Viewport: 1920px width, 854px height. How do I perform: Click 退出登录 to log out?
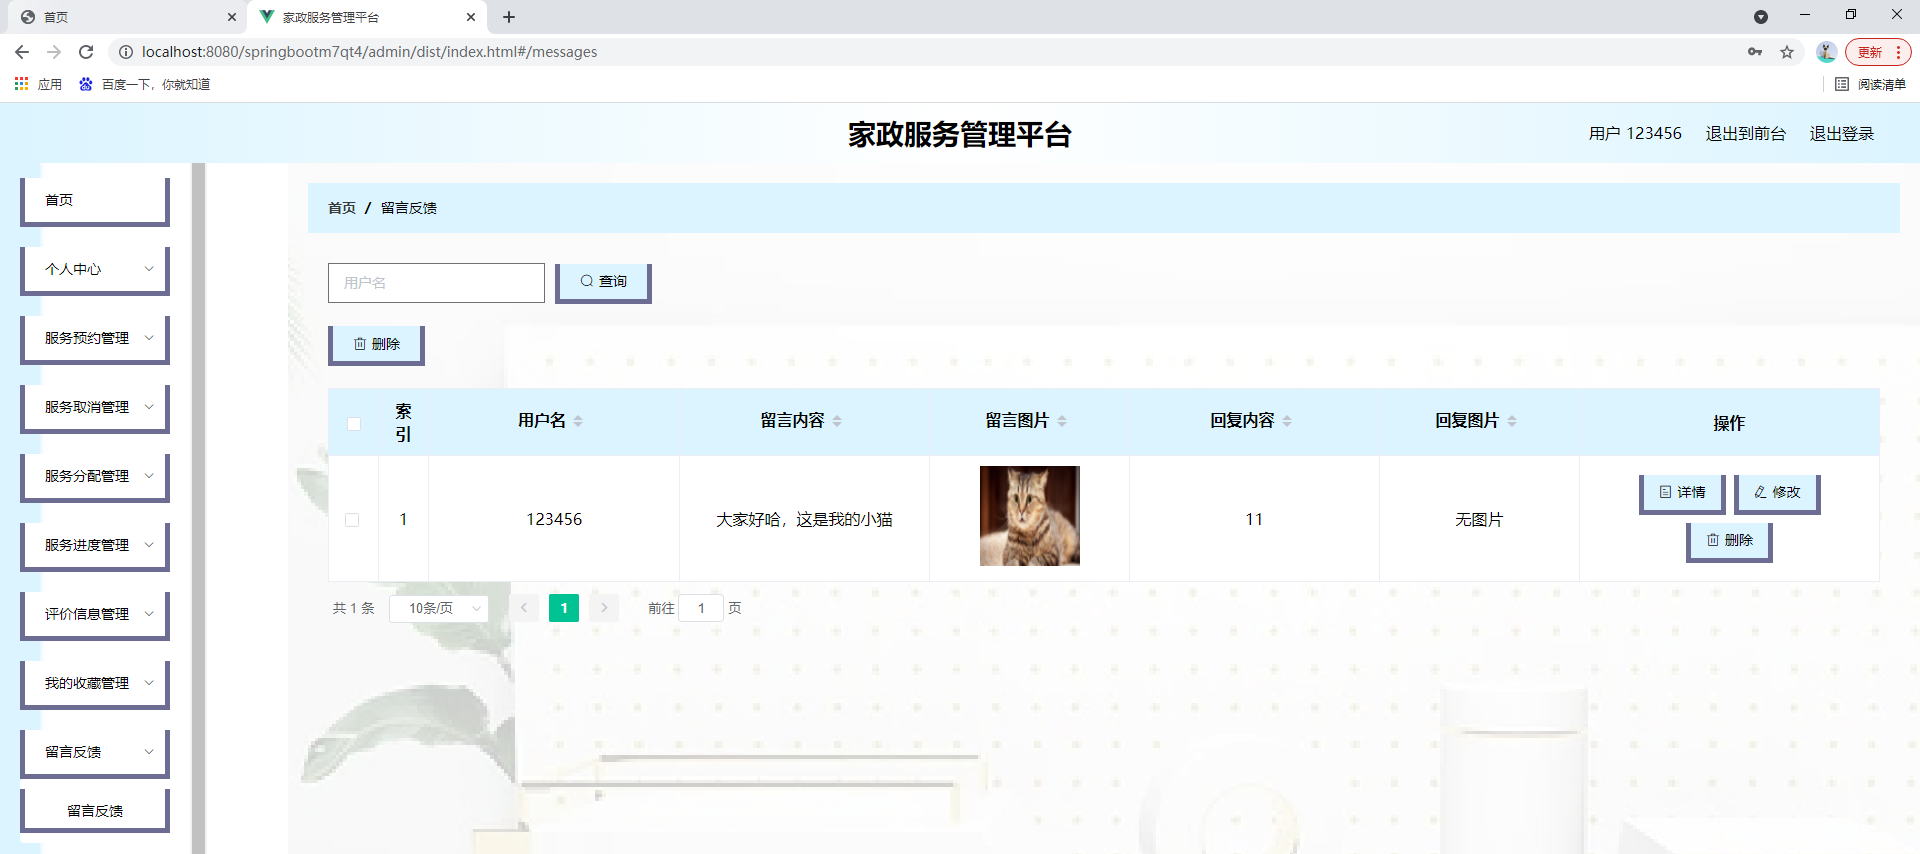(x=1841, y=133)
